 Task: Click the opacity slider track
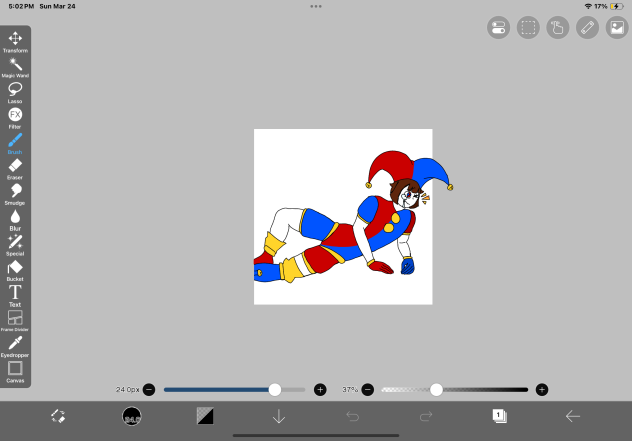[x=455, y=390]
